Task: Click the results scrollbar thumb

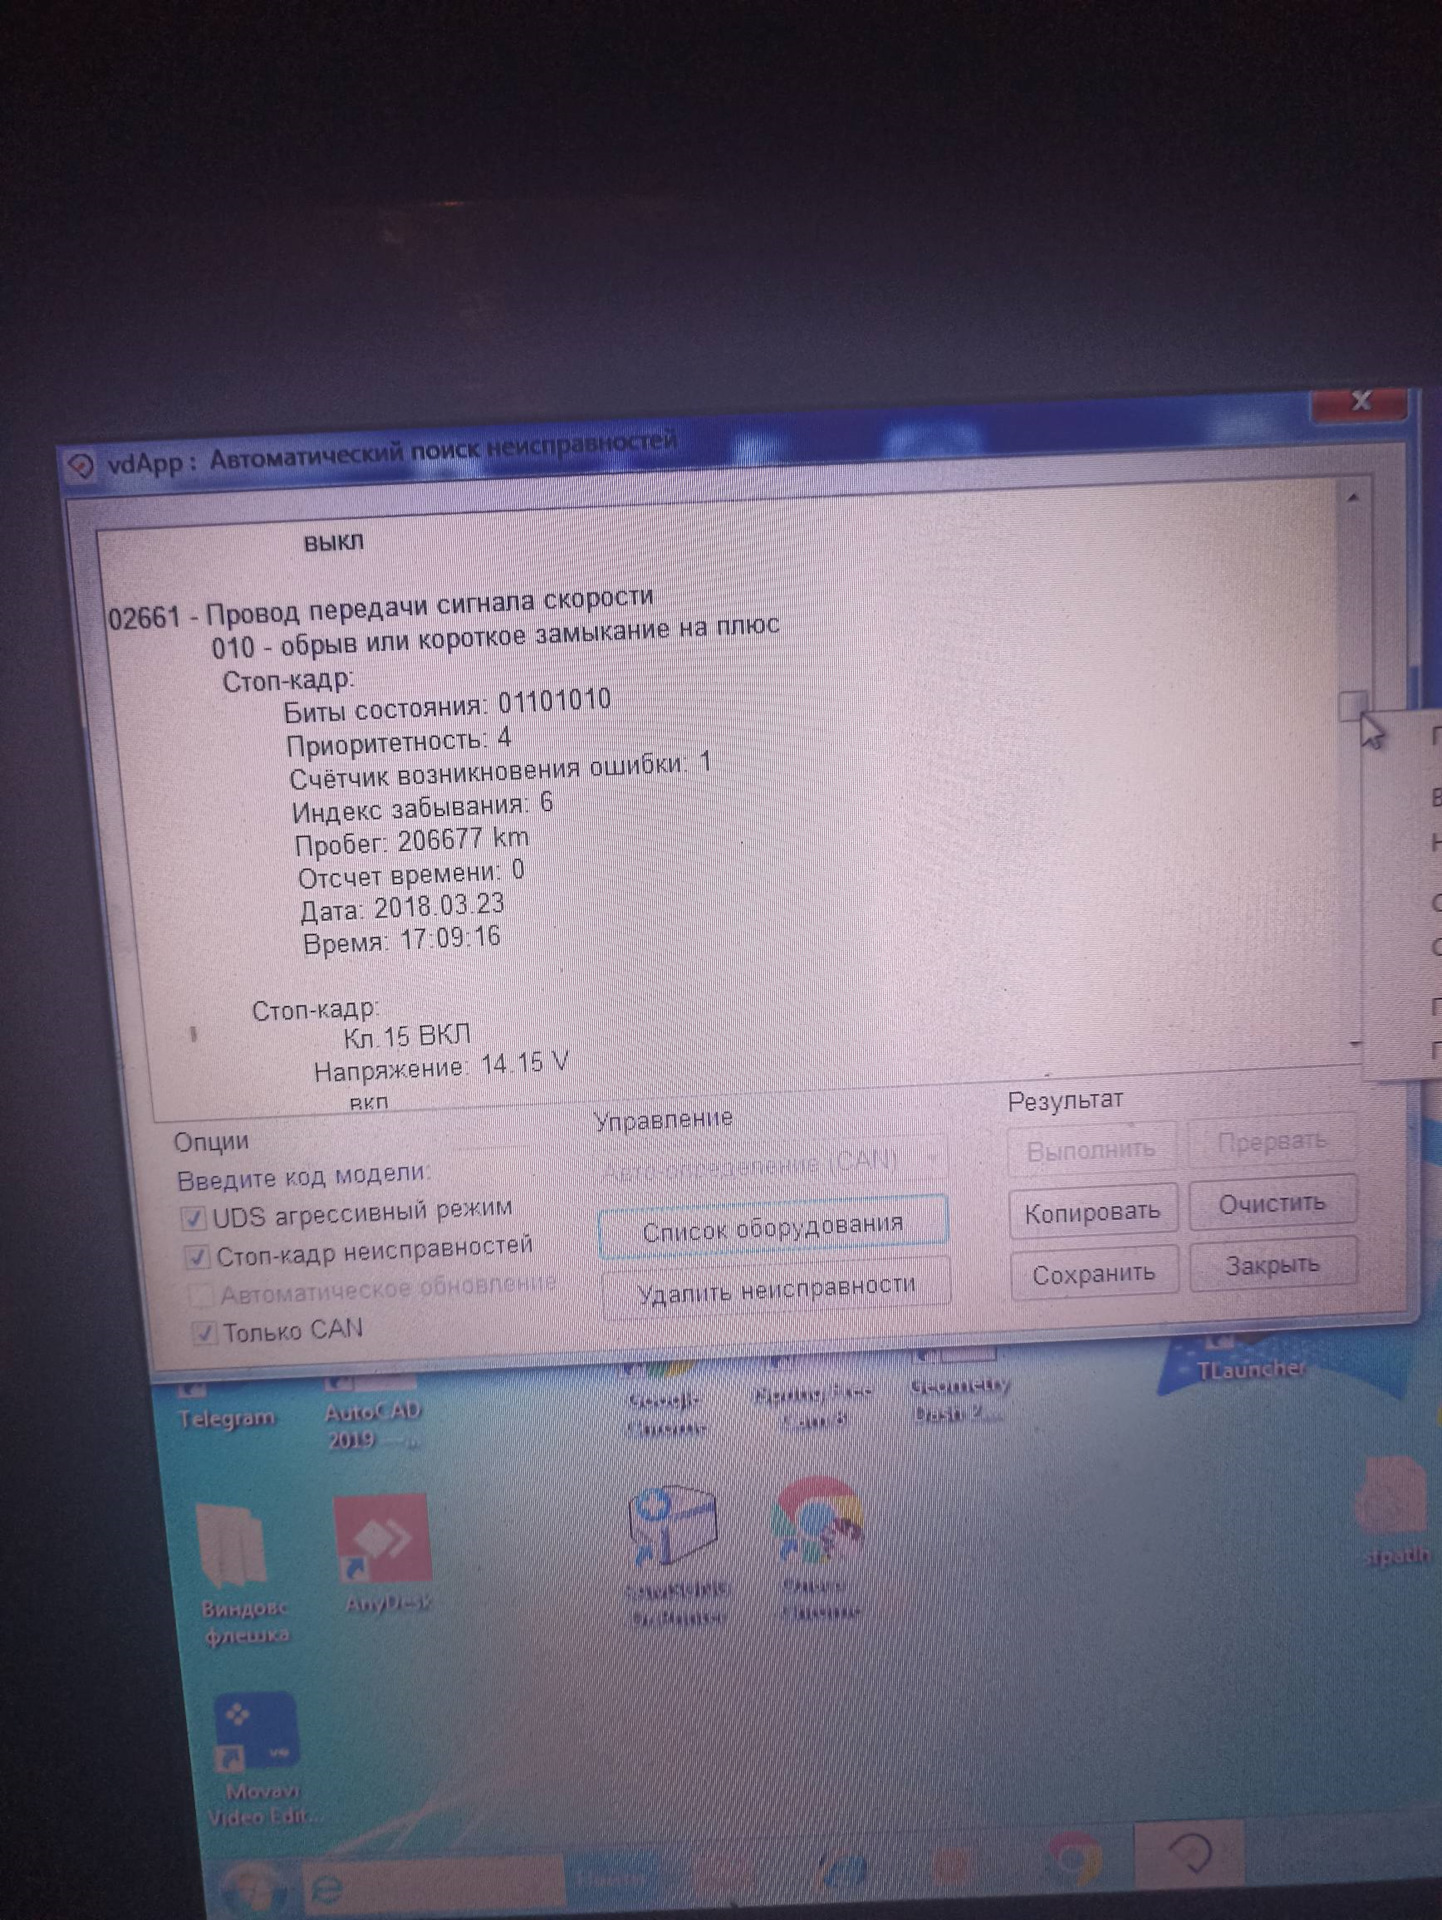Action: coord(1352,706)
